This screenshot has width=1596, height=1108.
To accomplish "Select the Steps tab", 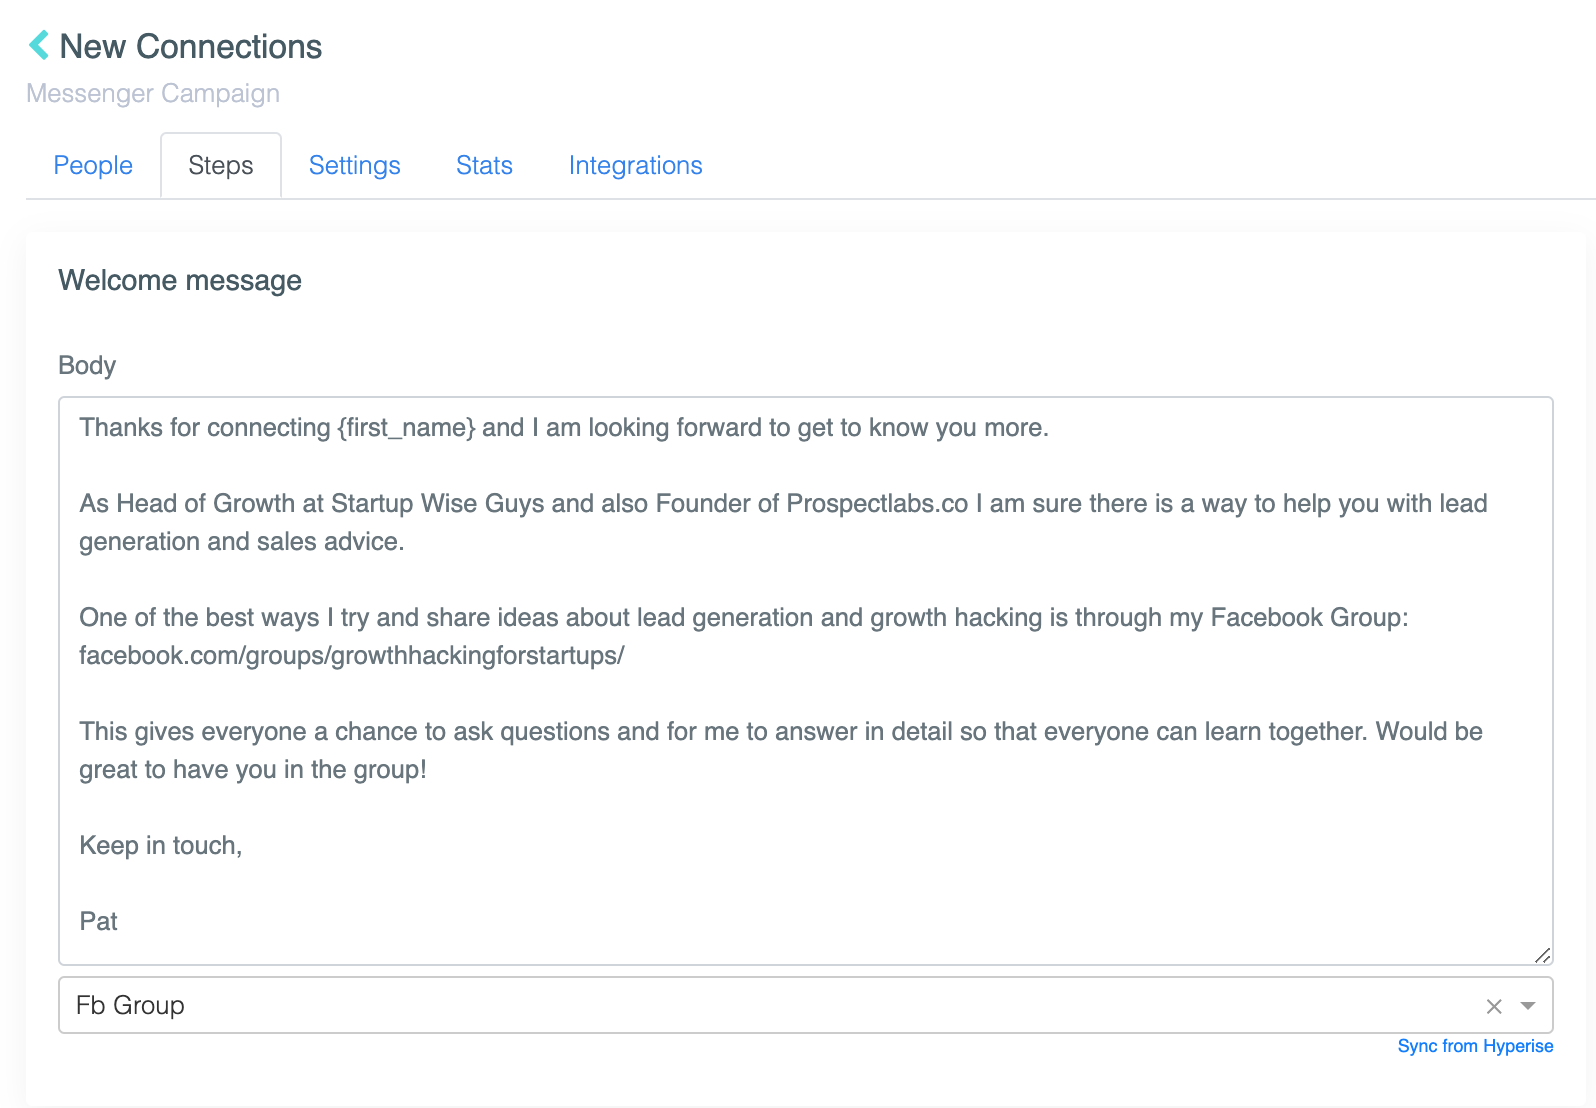I will (221, 165).
